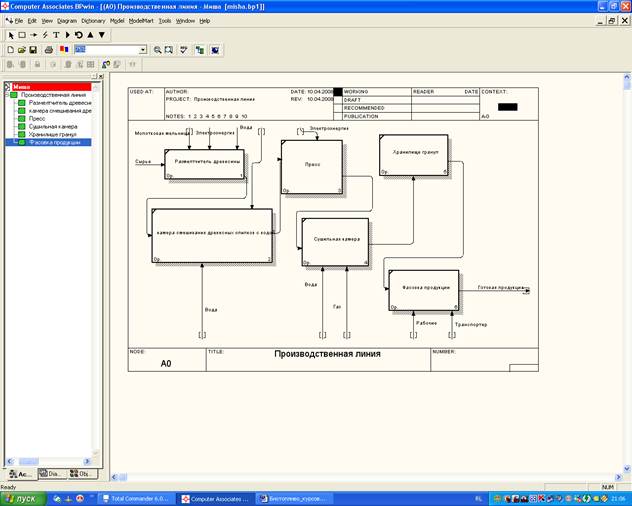This screenshot has width=632, height=506.
Task: Open the ModelMart menu
Action: pyautogui.click(x=141, y=21)
